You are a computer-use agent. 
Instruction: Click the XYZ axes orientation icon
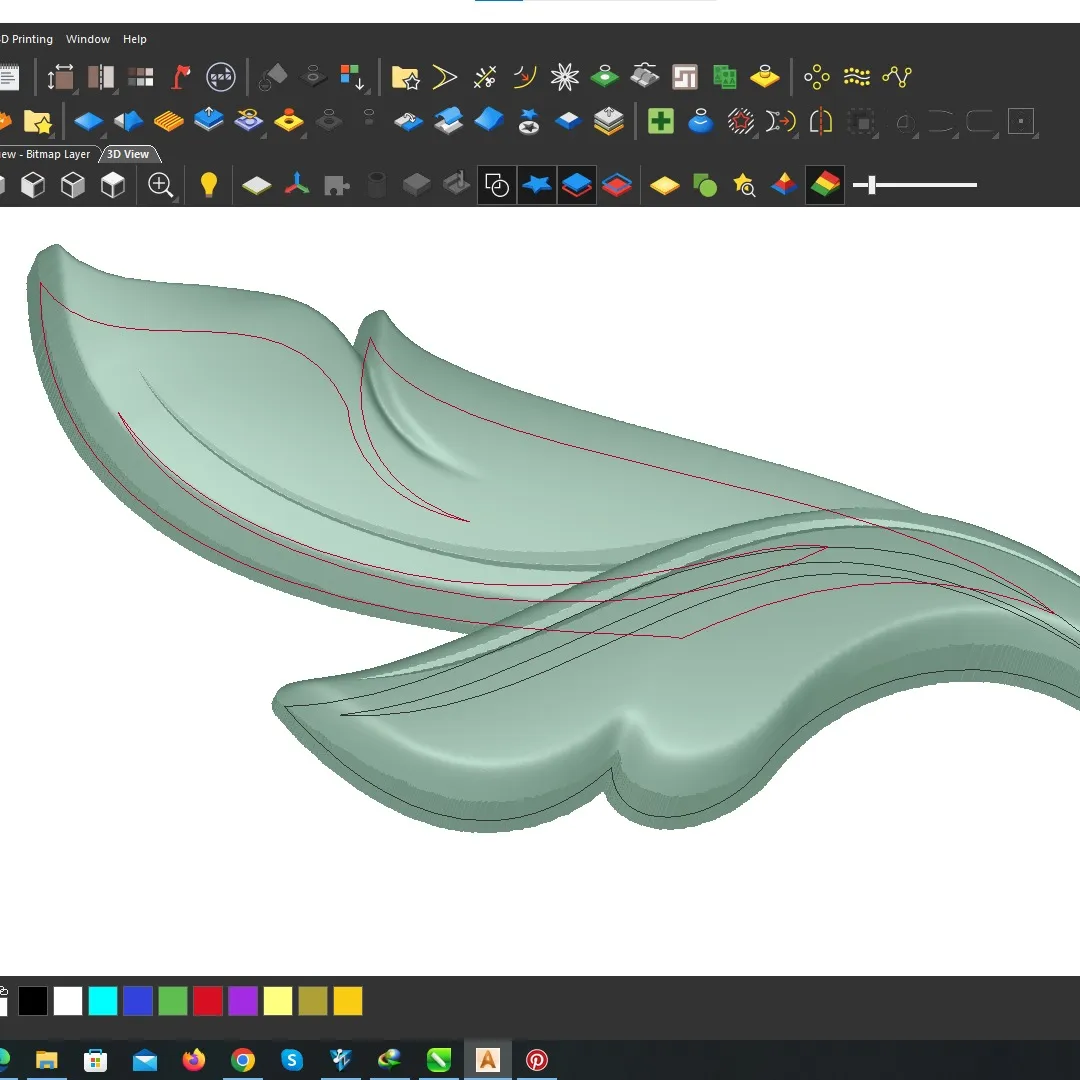click(296, 185)
